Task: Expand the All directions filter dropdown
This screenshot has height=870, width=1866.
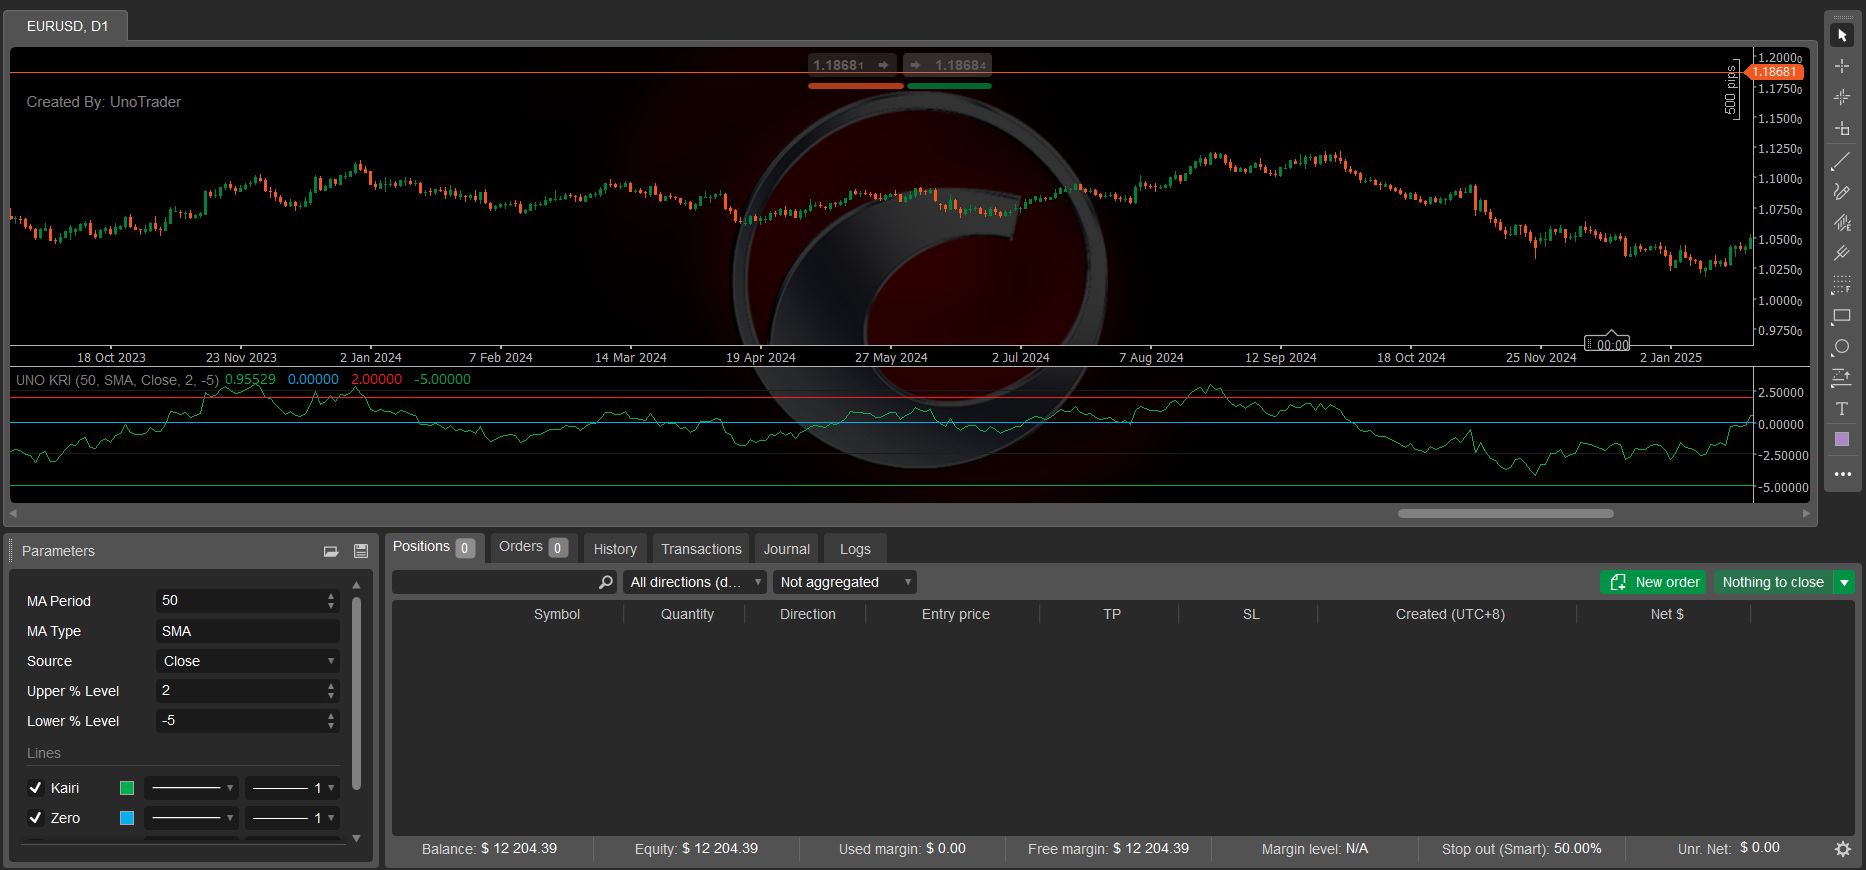Action: click(695, 582)
